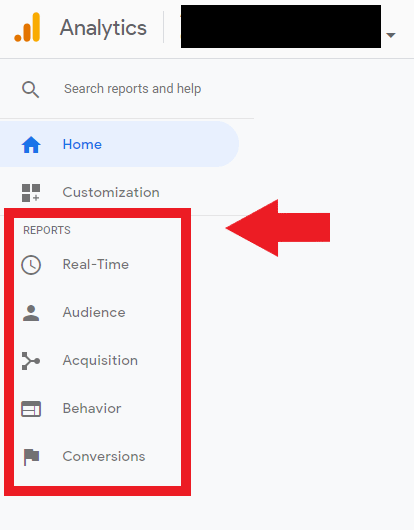Open the Conversions reports label

(104, 456)
